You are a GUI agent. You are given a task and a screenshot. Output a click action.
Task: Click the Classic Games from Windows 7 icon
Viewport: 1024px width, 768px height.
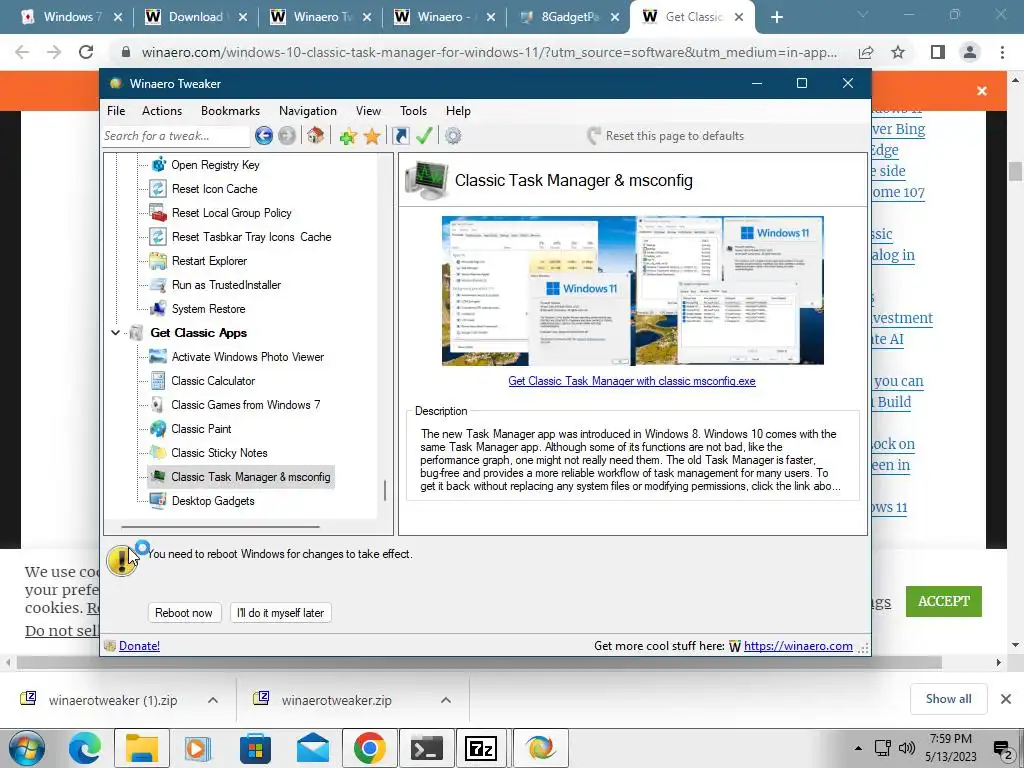click(158, 405)
